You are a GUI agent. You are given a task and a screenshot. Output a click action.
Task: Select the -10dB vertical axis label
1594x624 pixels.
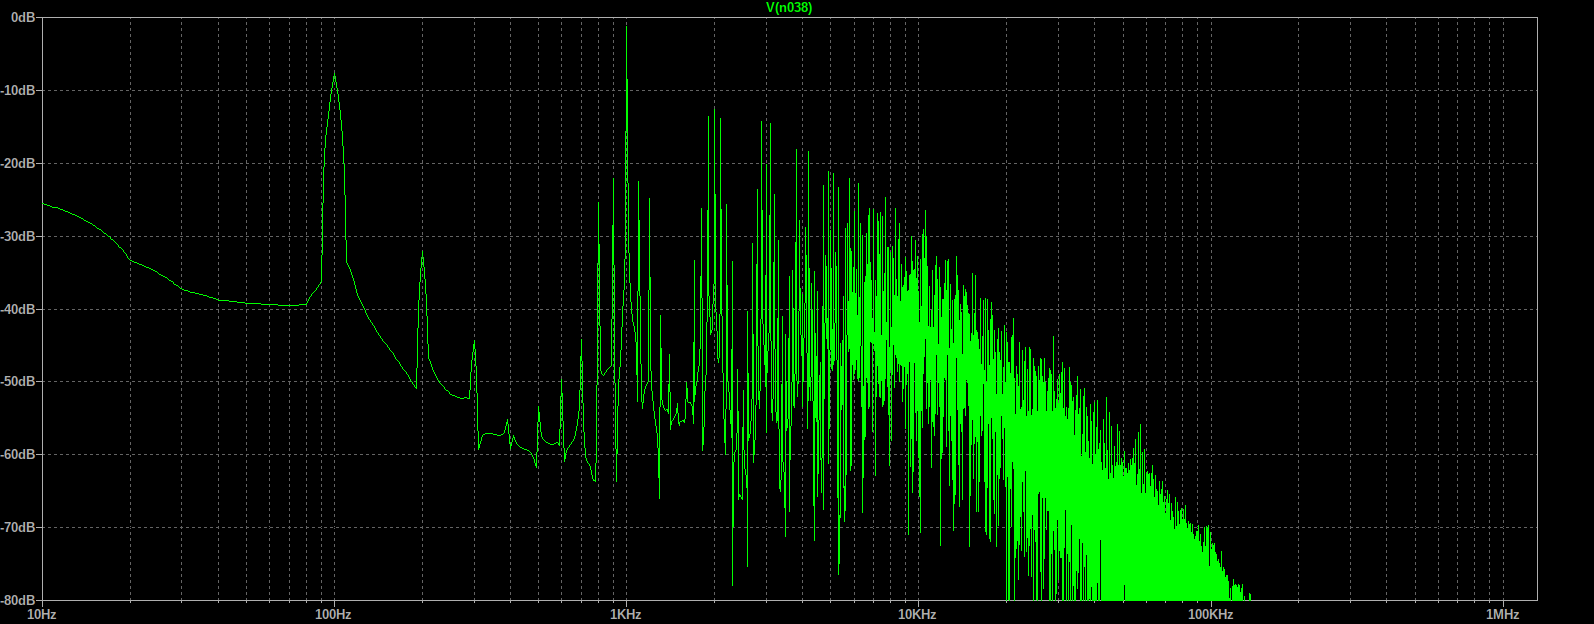tap(20, 90)
